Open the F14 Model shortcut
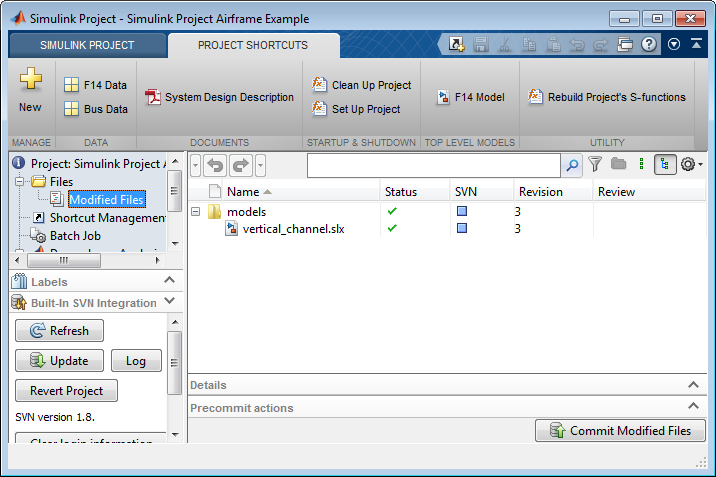This screenshot has width=716, height=477. 470,97
